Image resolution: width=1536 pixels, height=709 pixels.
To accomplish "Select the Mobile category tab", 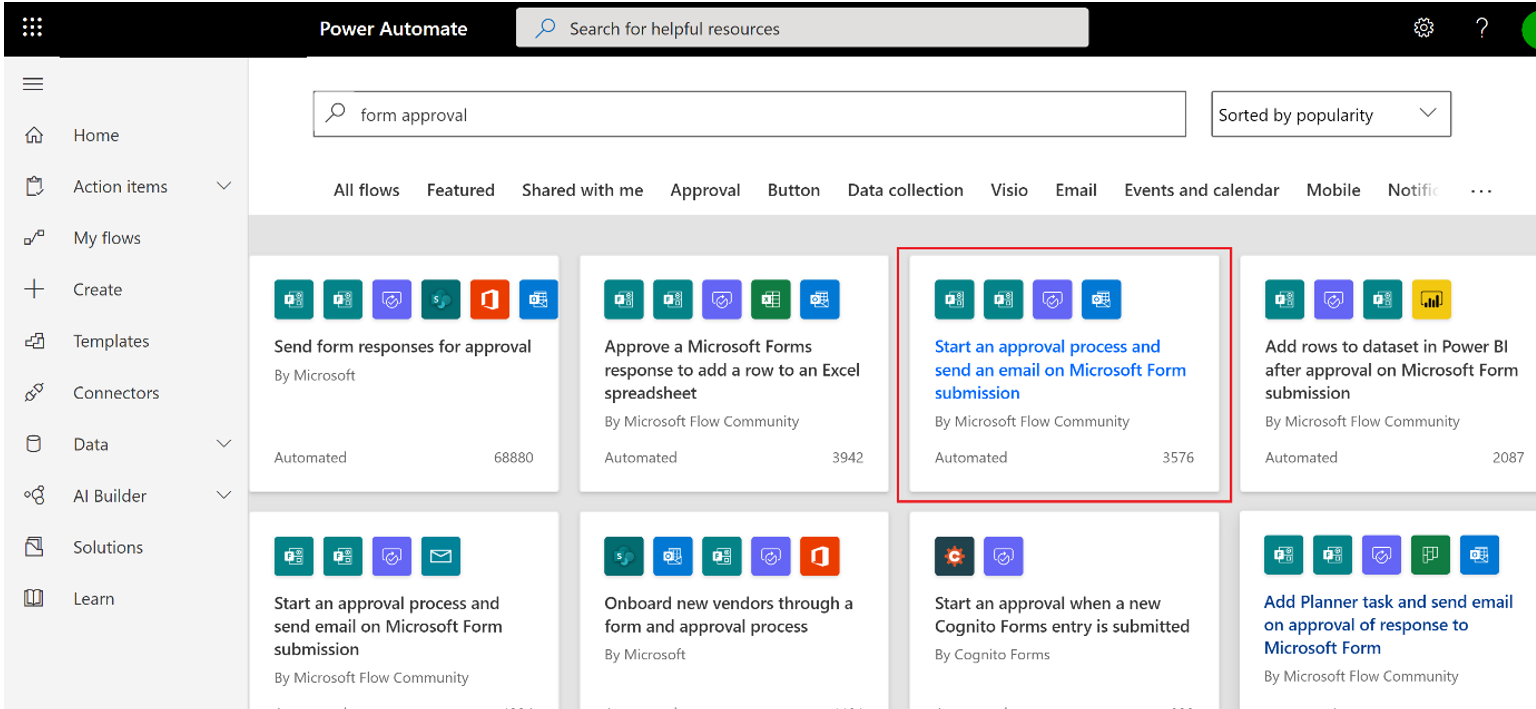I will pyautogui.click(x=1333, y=190).
